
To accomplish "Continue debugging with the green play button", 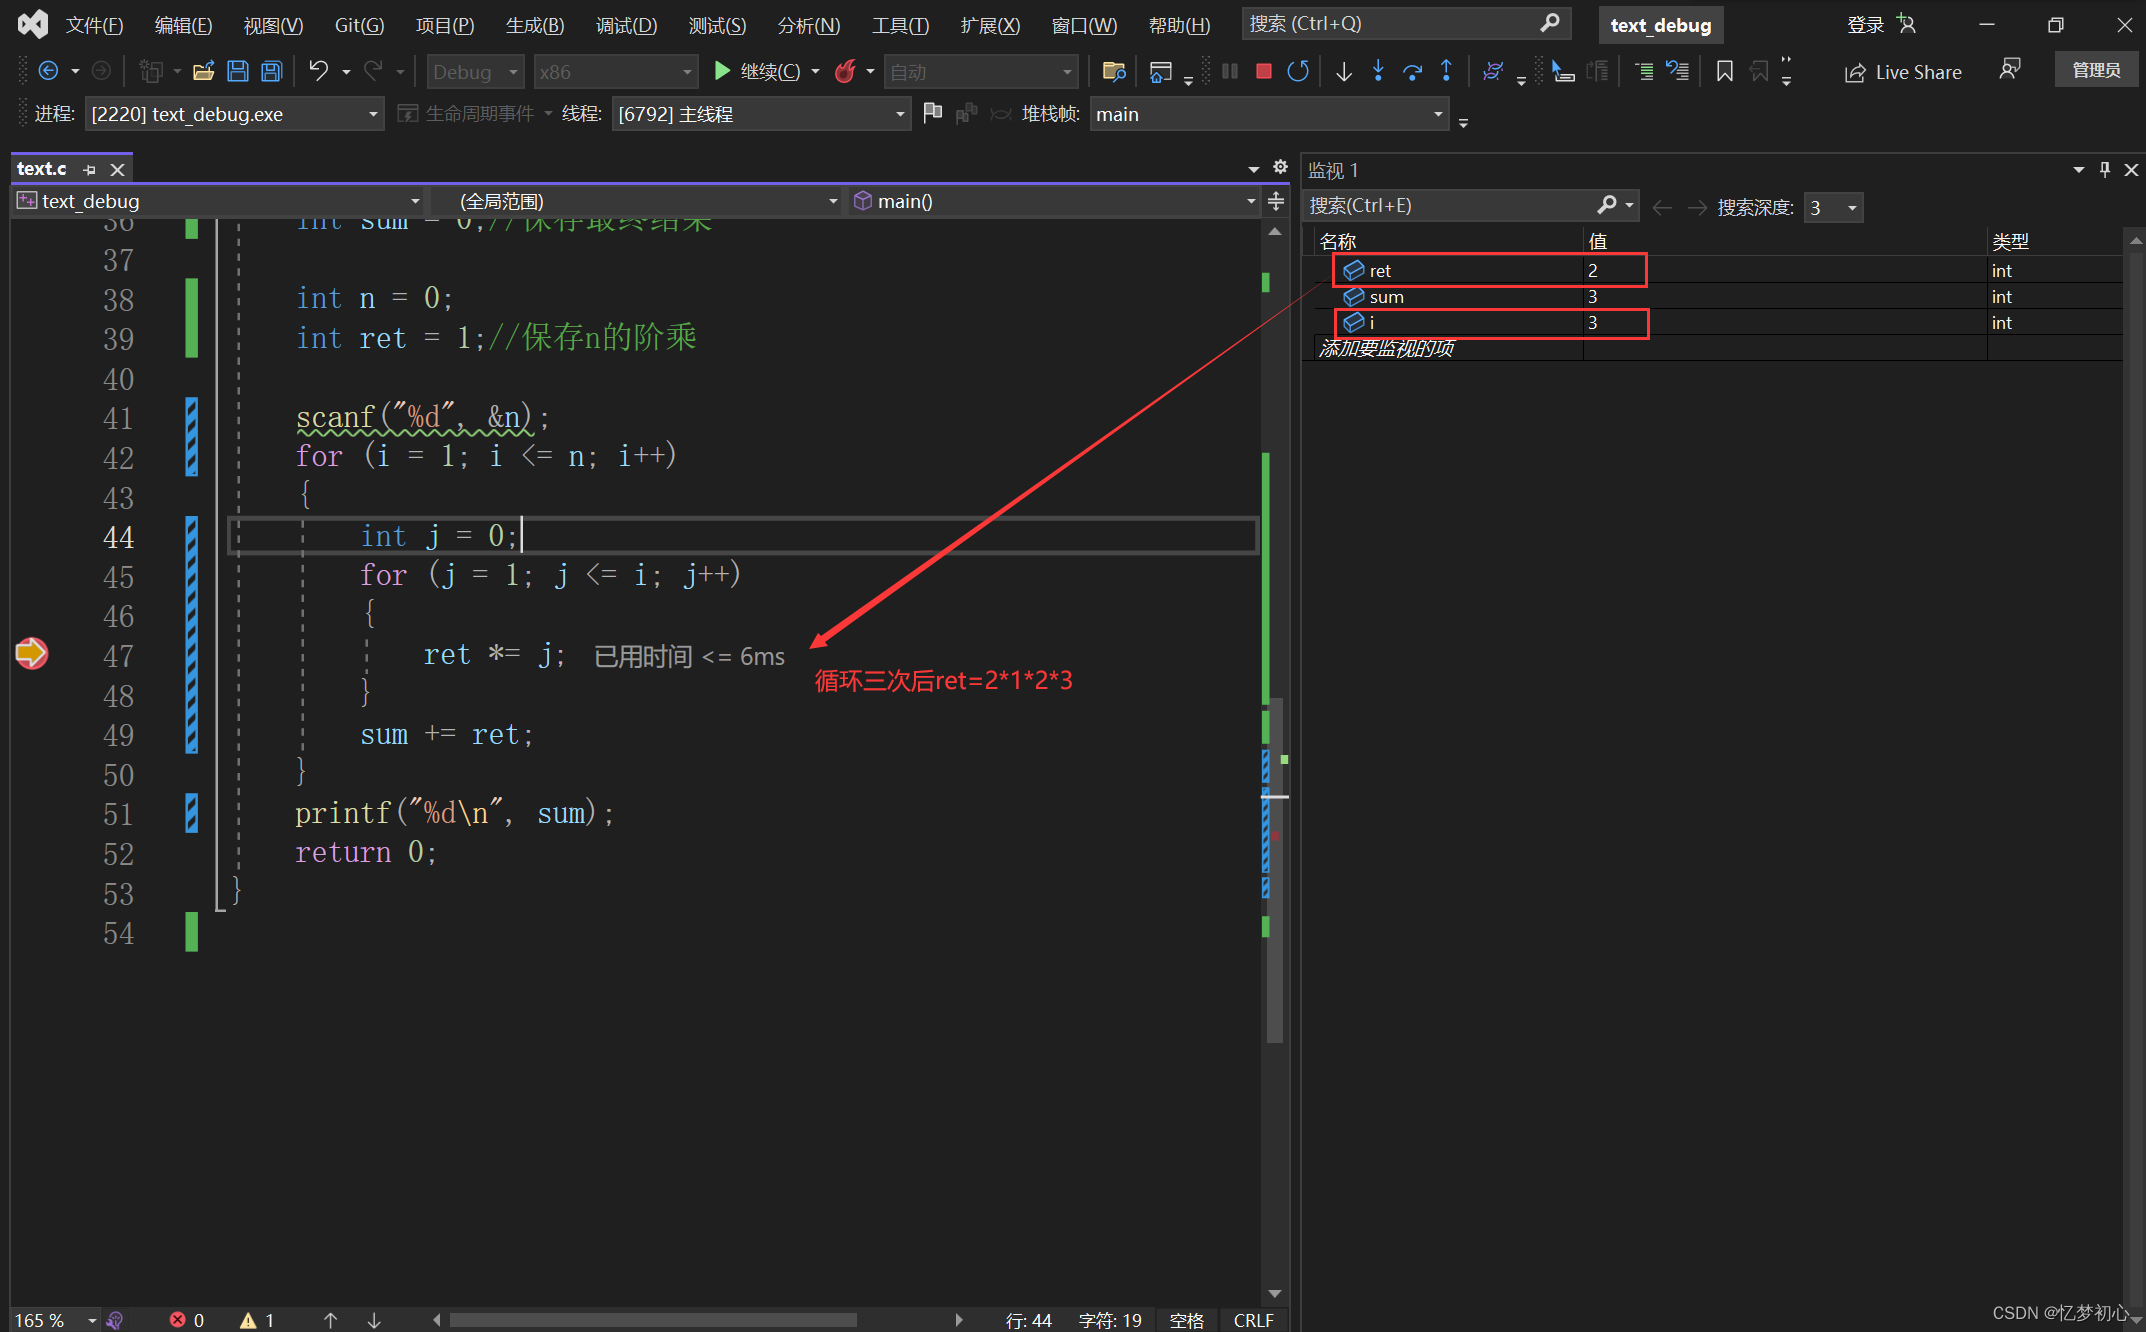I will pos(722,71).
